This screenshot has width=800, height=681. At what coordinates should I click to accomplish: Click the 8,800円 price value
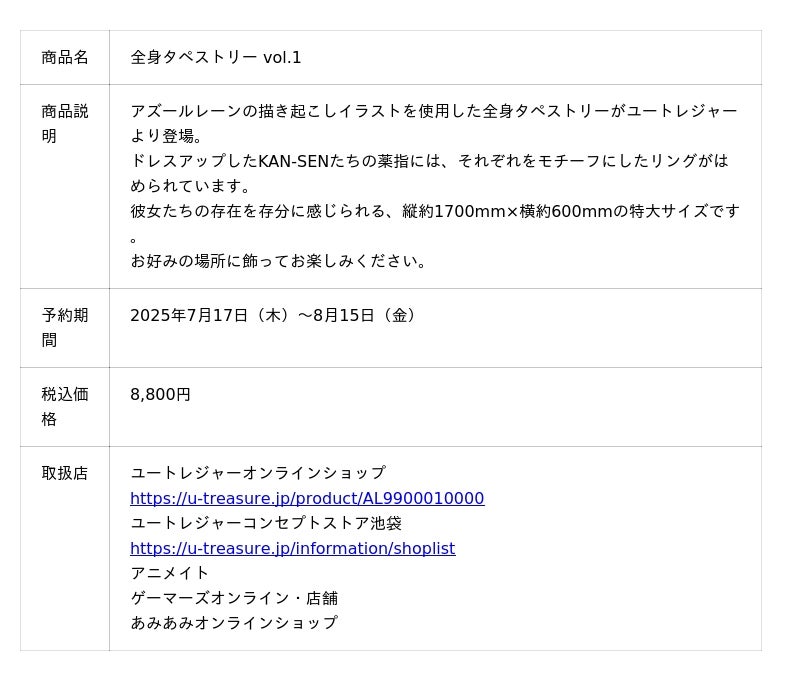160,395
